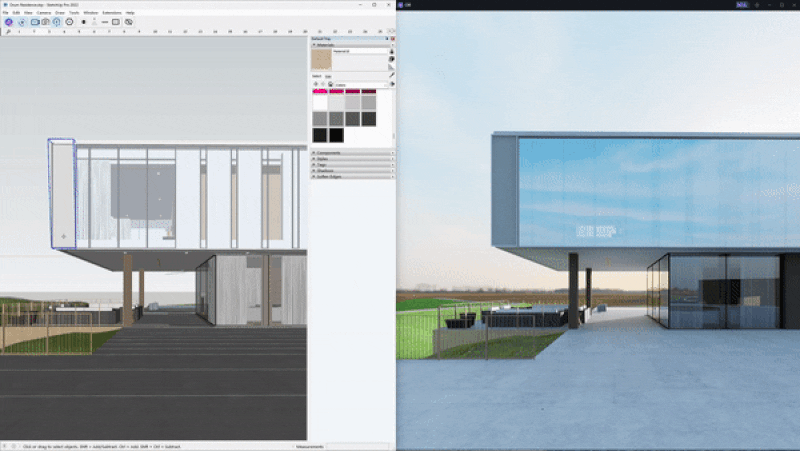Click the round dial toolbar icon

pyautogui.click(x=69, y=22)
